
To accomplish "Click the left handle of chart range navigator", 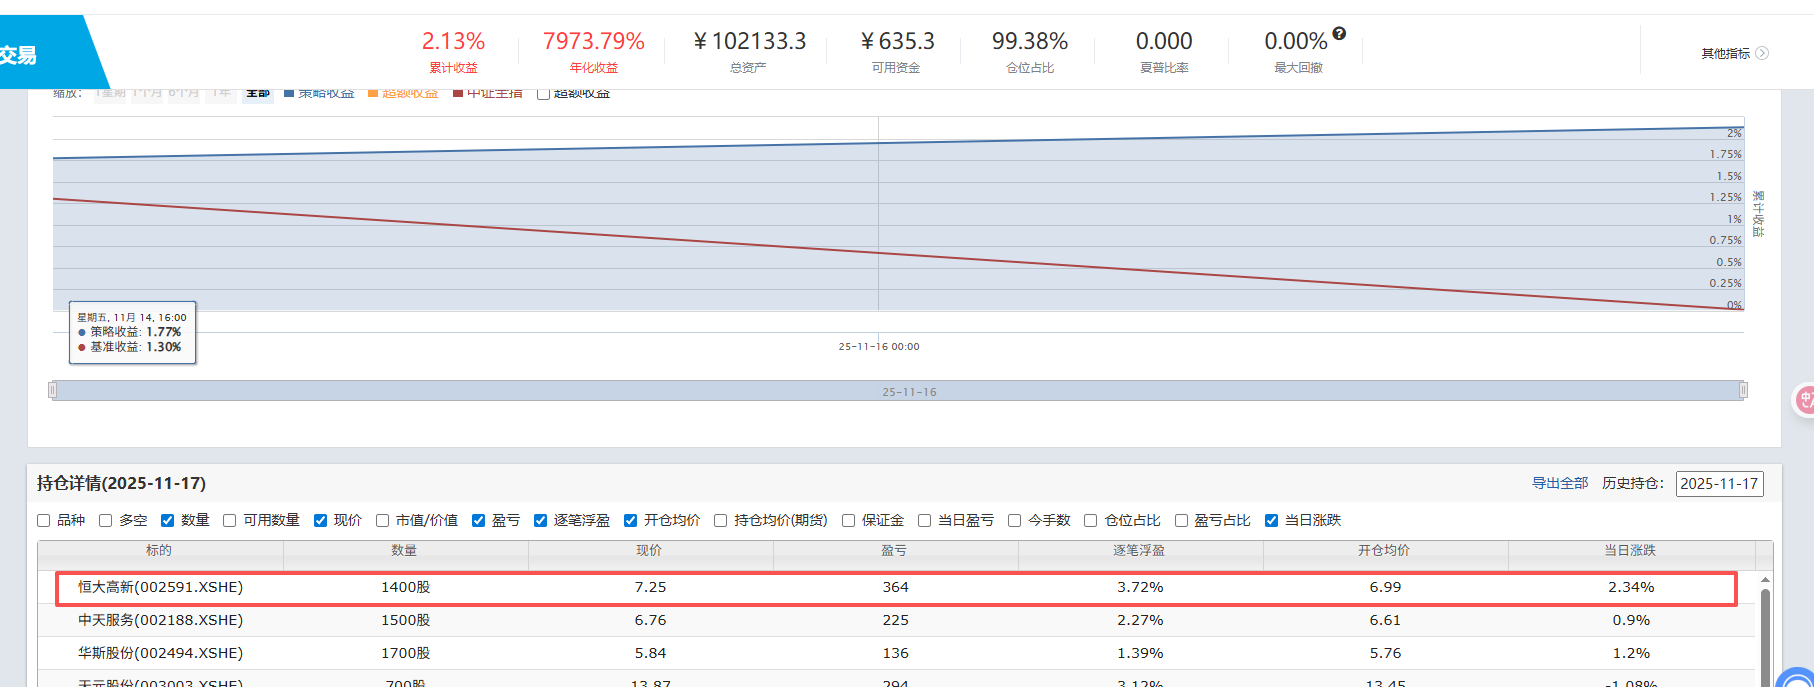I will 53,390.
